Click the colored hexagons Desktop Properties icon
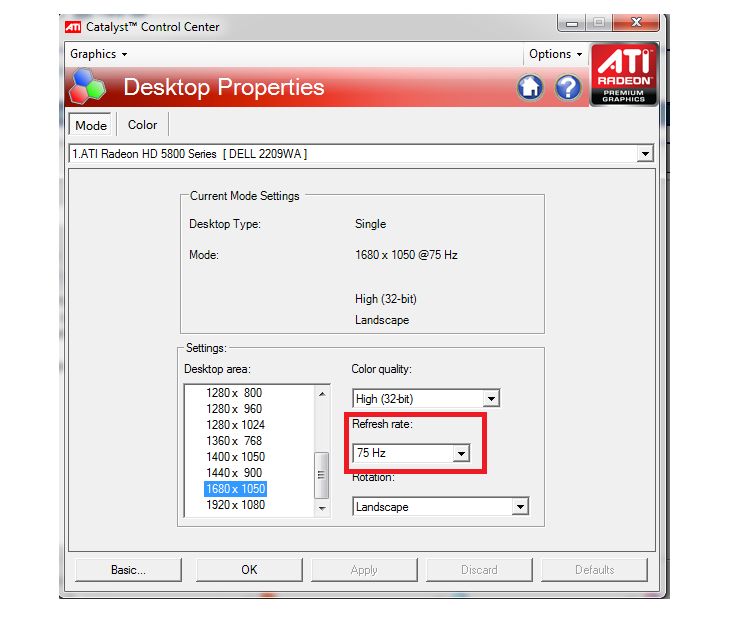735x617 pixels. coord(87,88)
